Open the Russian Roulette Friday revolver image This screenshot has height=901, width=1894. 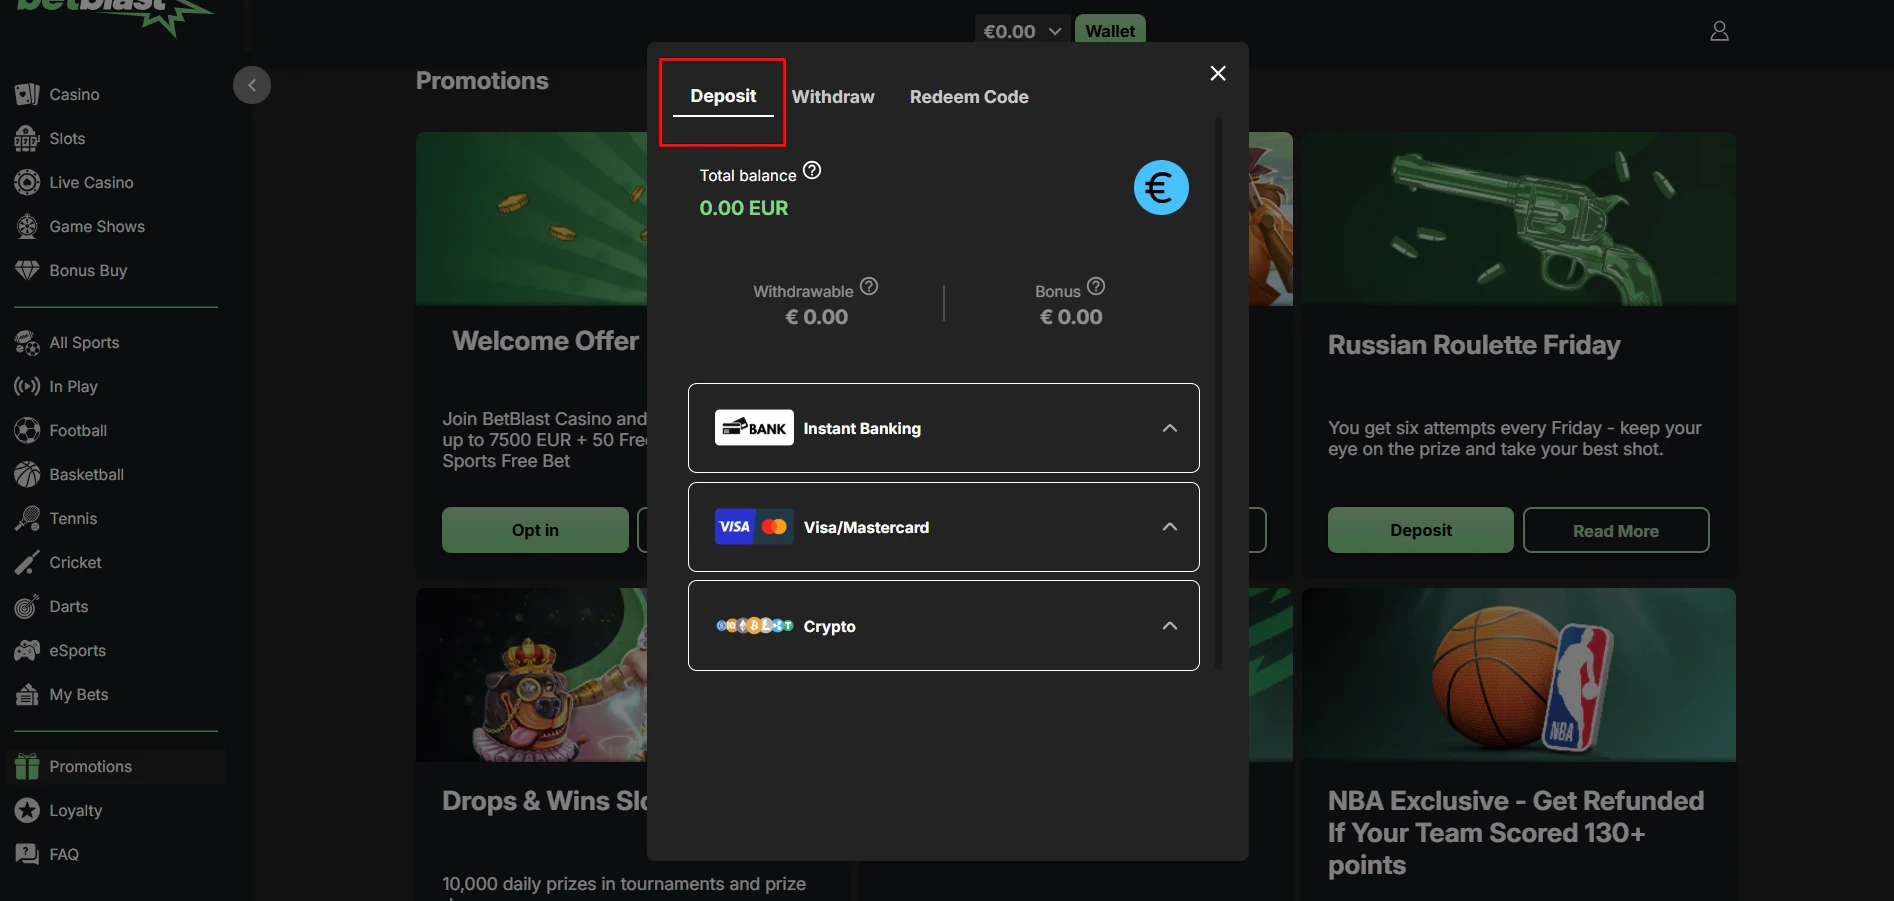click(1518, 219)
